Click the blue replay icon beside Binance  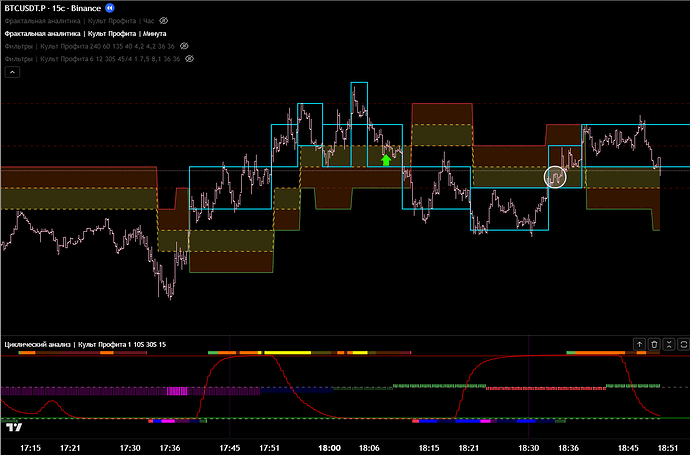pyautogui.click(x=110, y=7)
